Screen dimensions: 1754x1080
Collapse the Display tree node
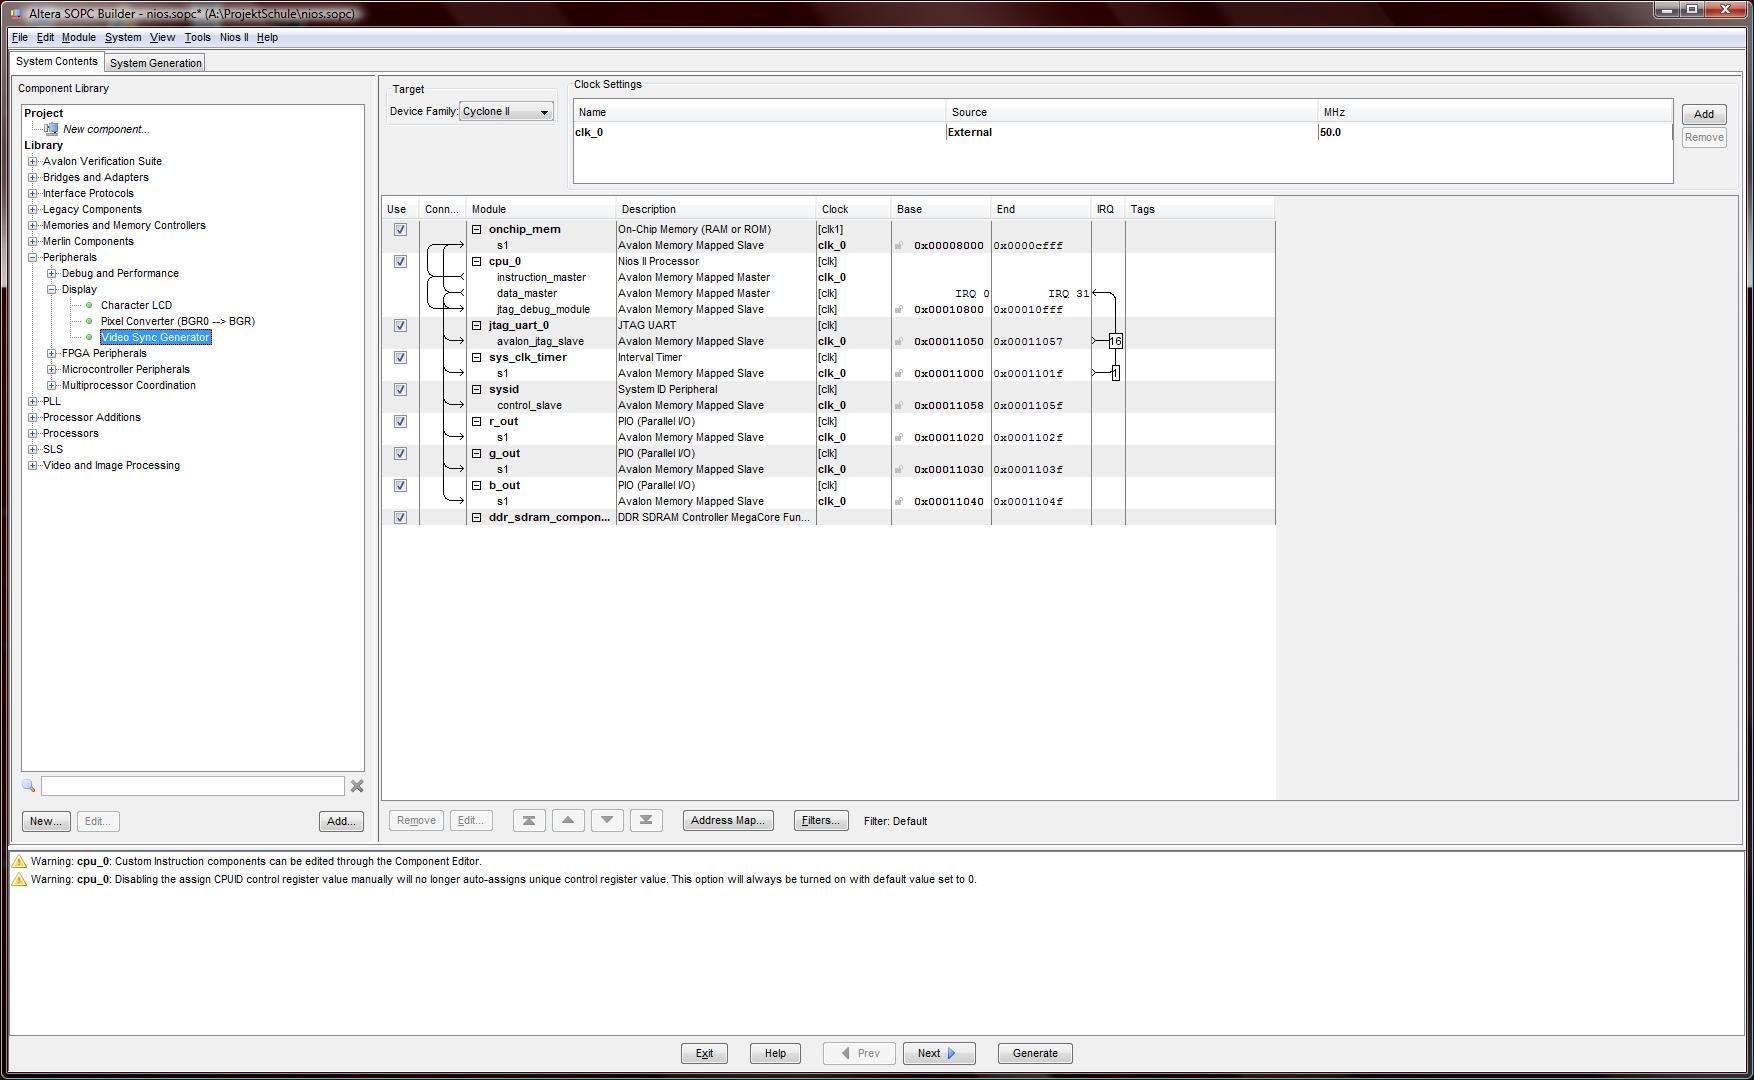click(52, 289)
